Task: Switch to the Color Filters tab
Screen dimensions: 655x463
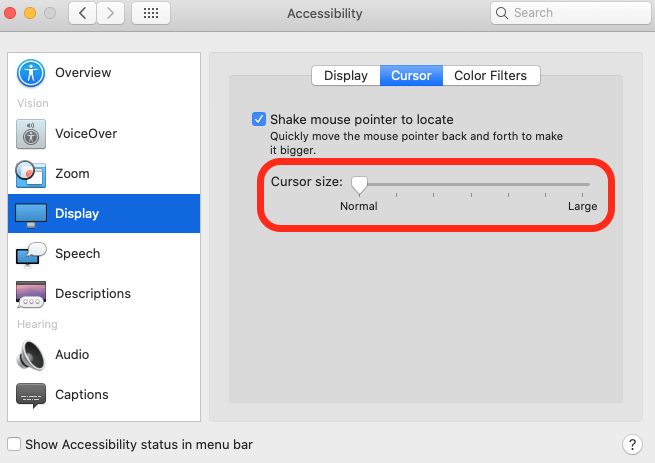Action: 490,75
